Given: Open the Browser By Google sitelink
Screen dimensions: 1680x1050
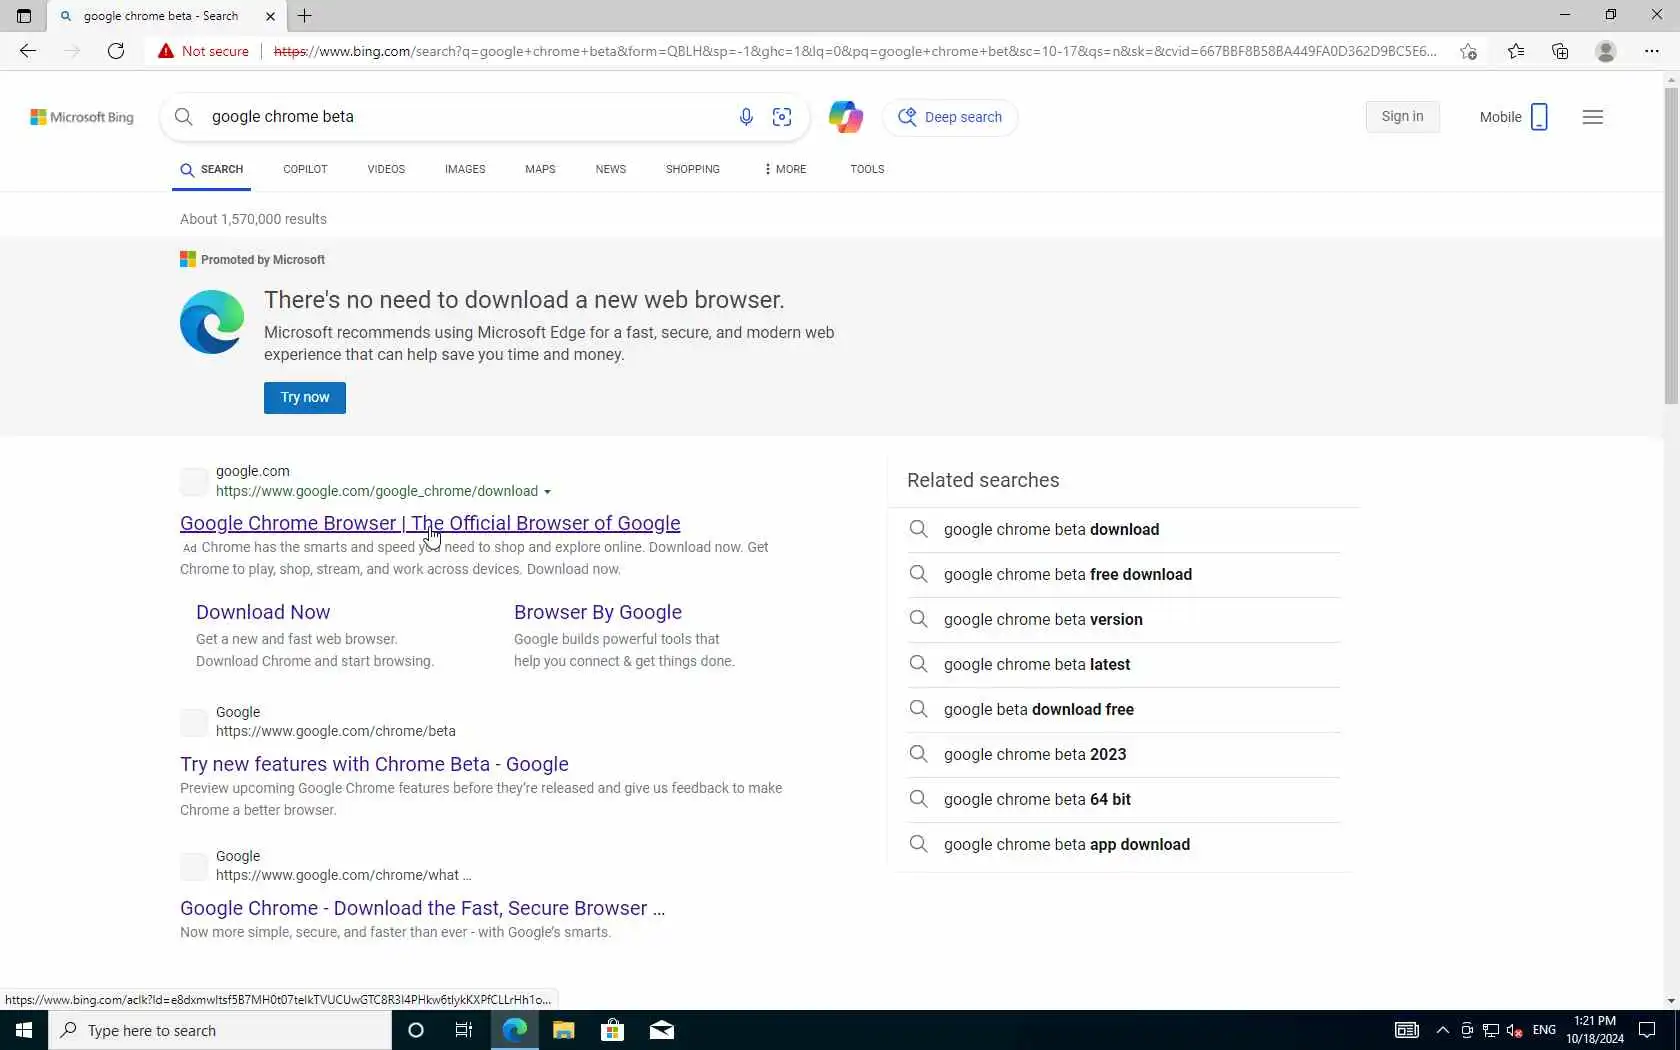Looking at the screenshot, I should (598, 612).
